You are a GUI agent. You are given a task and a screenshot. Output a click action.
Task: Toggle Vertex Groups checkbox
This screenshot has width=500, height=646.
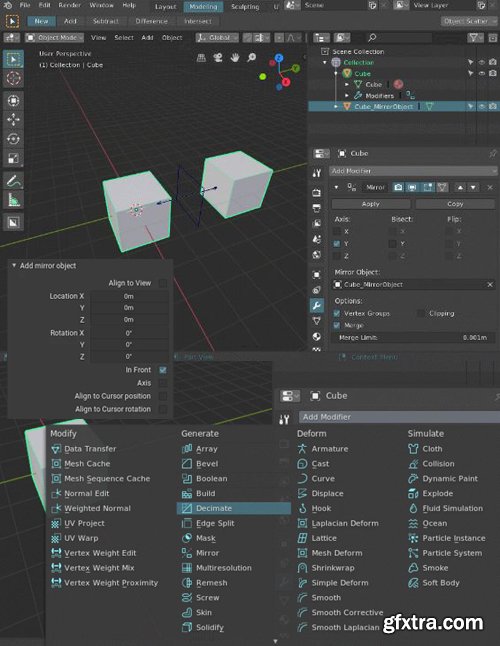pos(337,313)
